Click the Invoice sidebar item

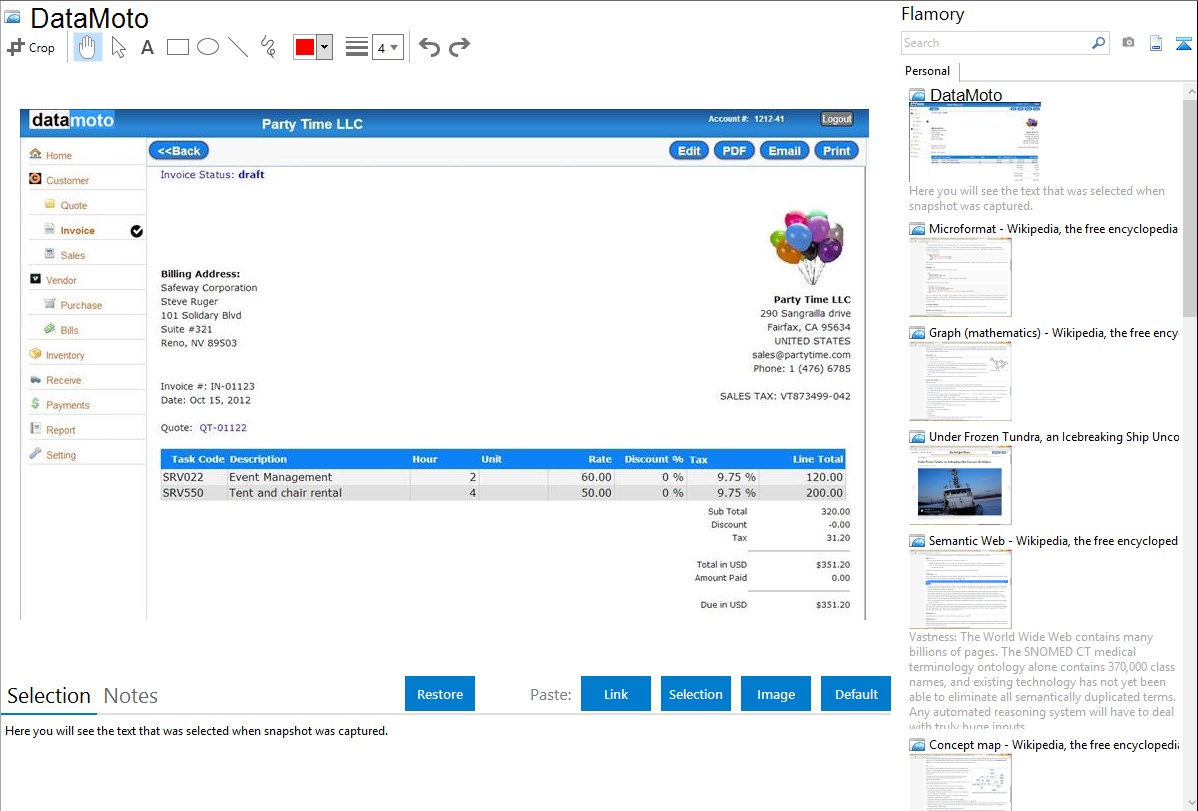pyautogui.click(x=77, y=230)
